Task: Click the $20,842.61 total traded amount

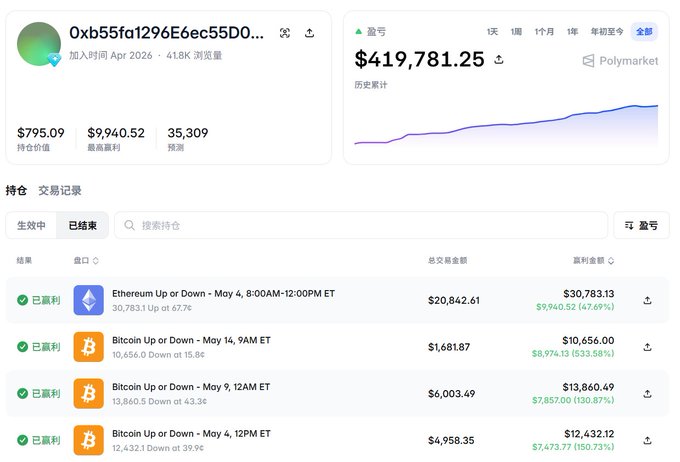Action: click(454, 300)
